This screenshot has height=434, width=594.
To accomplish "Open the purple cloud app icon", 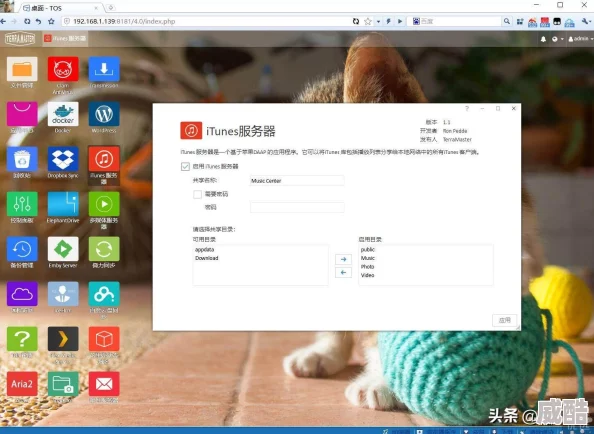I will point(22,293).
